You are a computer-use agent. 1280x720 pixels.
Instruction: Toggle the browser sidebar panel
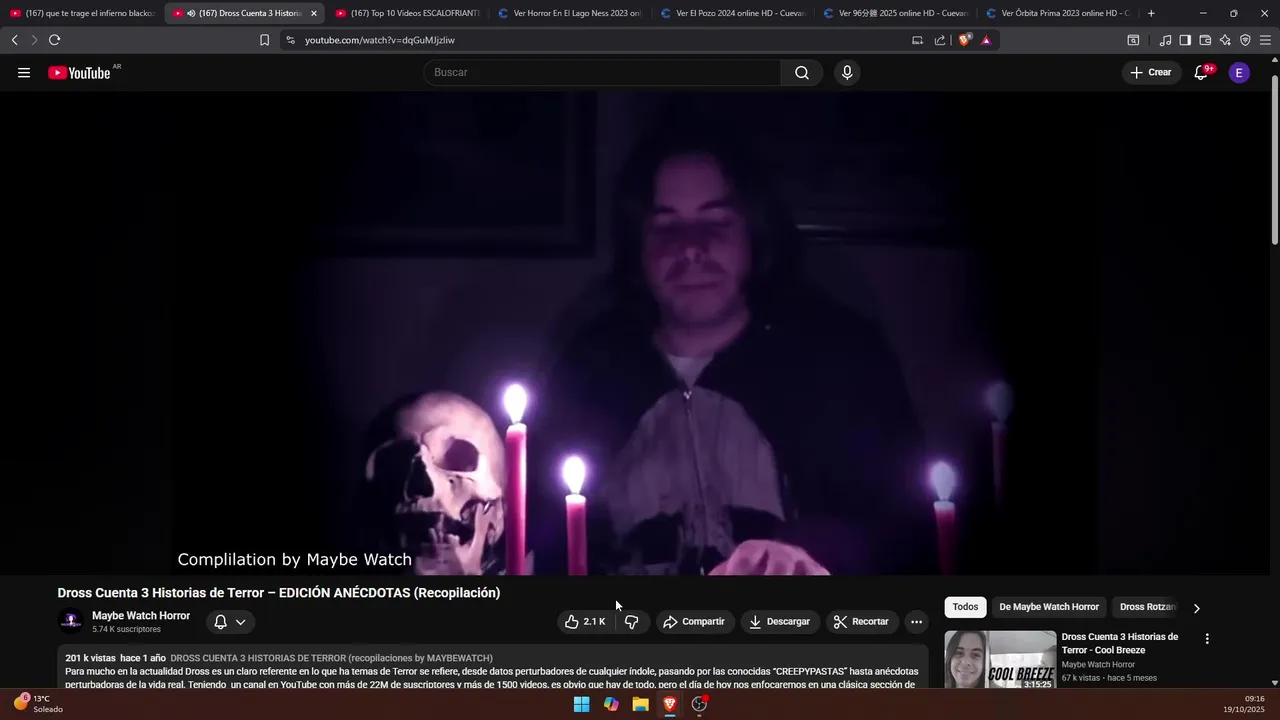click(x=1185, y=40)
